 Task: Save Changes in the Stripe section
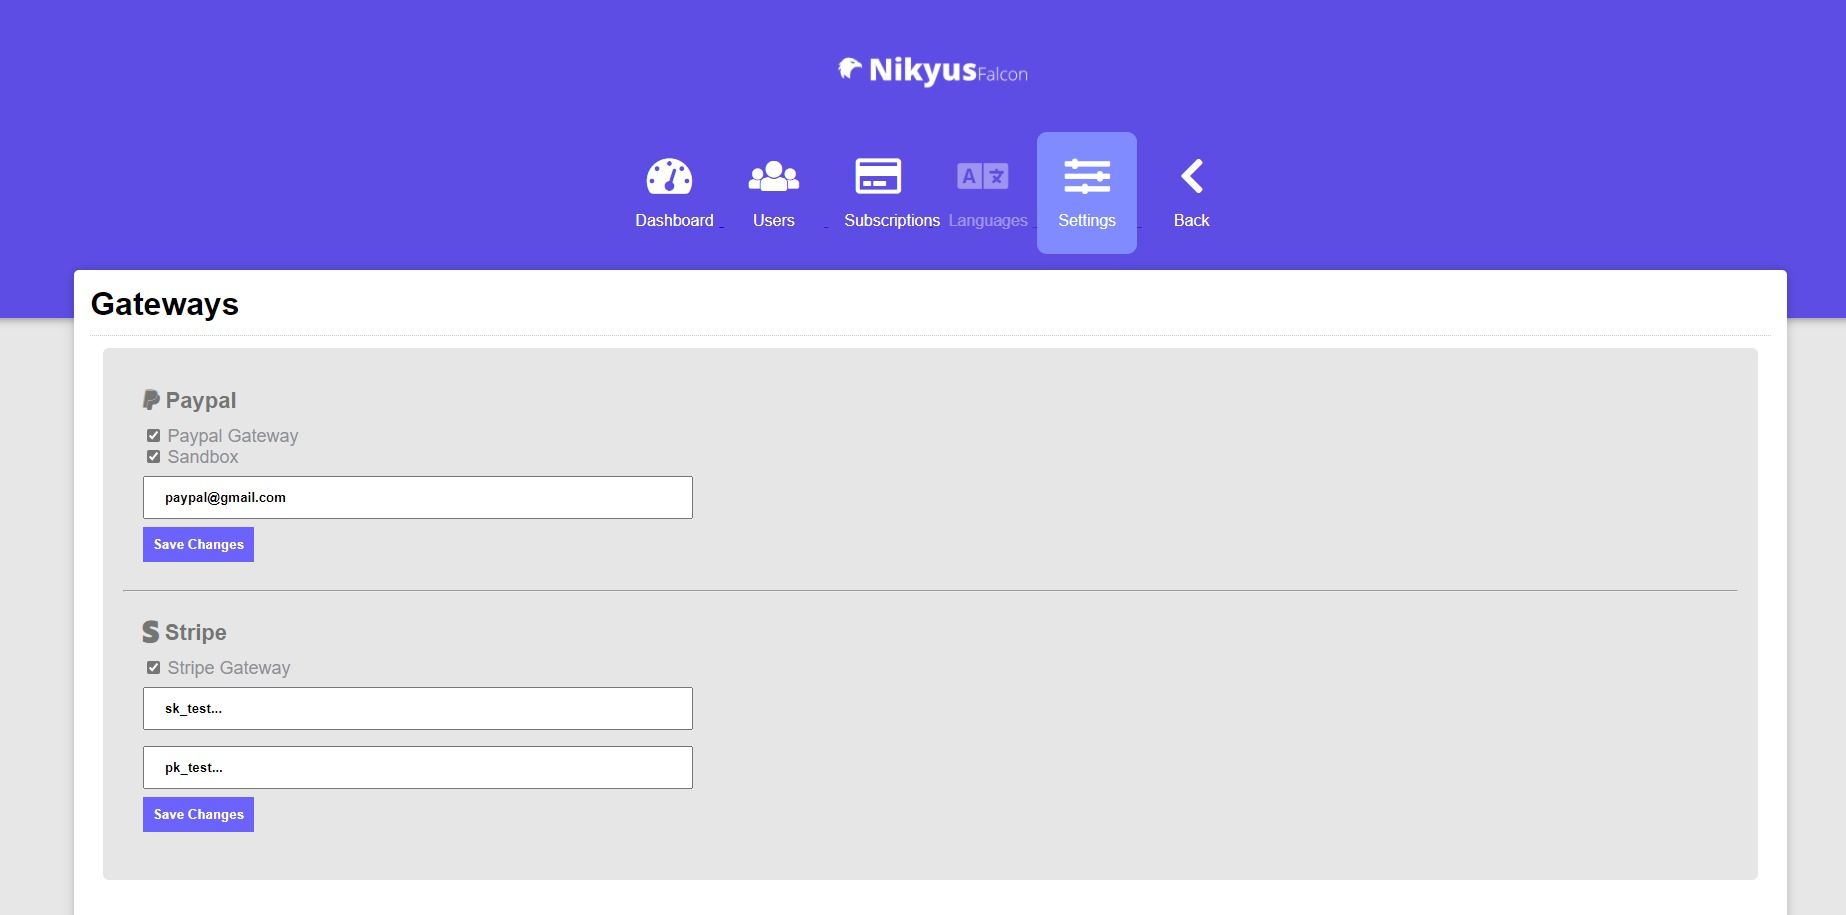(x=198, y=815)
